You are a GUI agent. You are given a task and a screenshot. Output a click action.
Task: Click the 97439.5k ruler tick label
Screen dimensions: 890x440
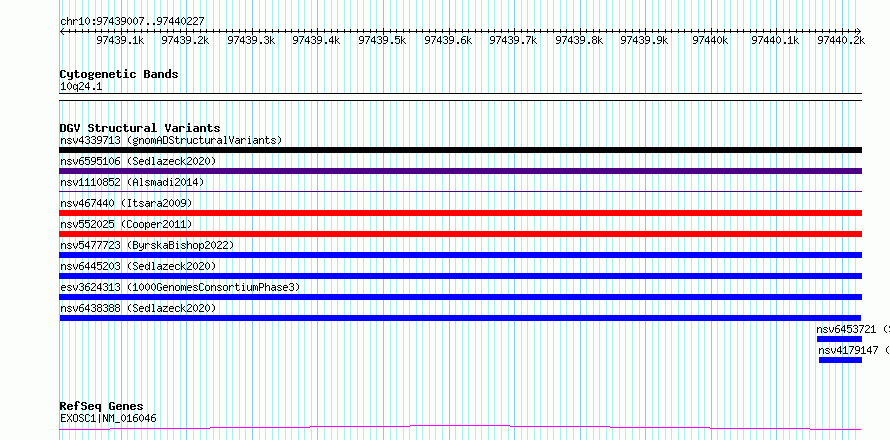383,40
